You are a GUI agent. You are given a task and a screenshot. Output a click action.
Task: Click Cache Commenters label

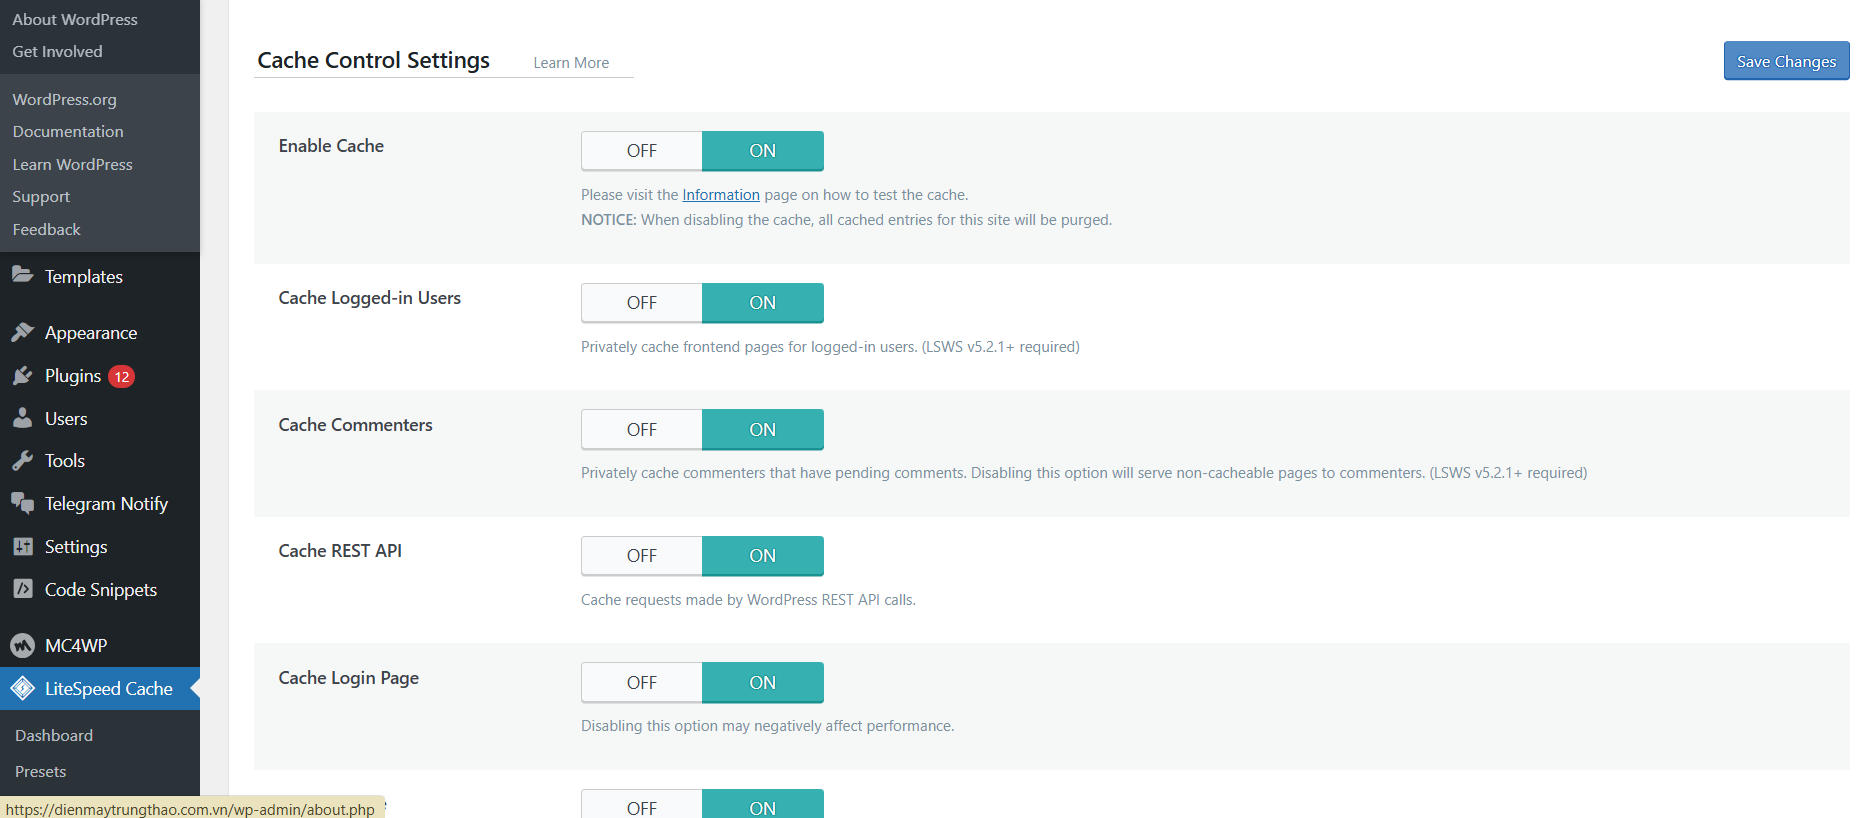click(355, 425)
